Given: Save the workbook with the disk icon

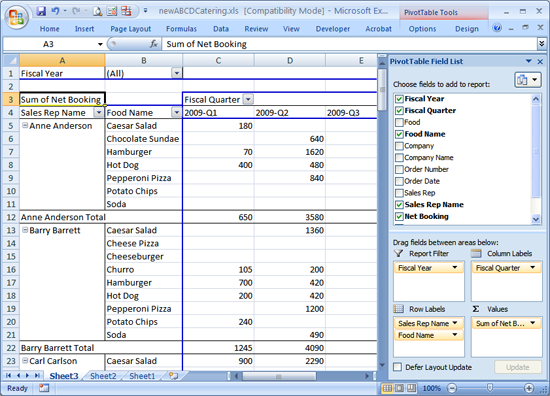Looking at the screenshot, I should (41, 11).
